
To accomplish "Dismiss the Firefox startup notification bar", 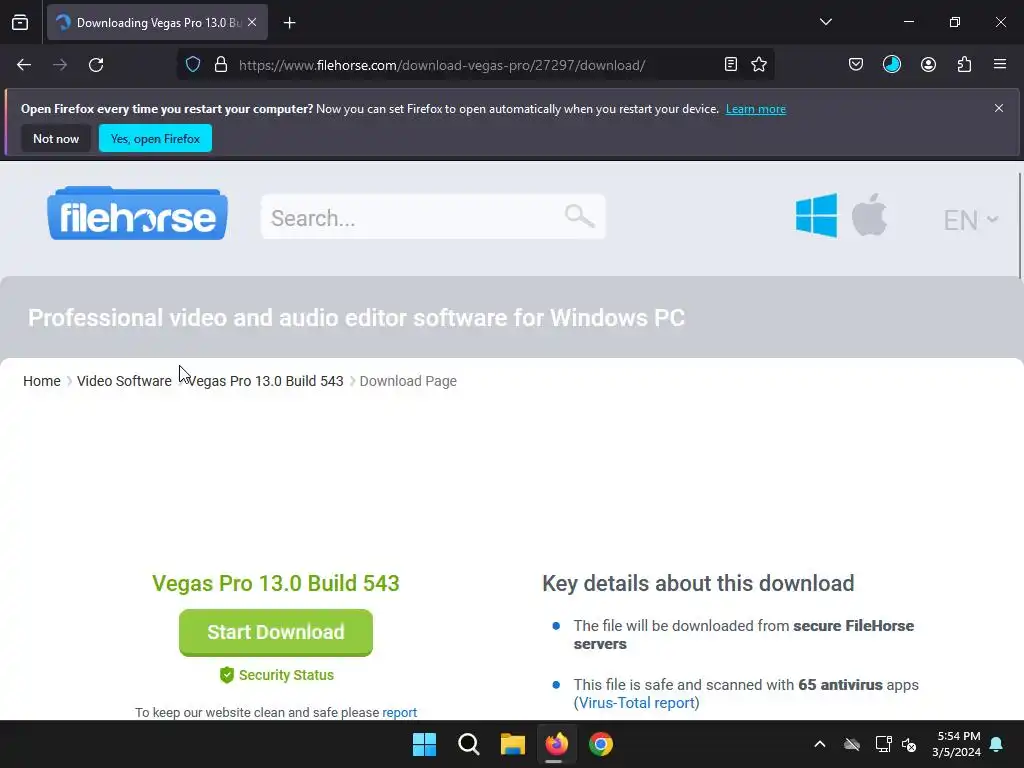I will point(999,108).
